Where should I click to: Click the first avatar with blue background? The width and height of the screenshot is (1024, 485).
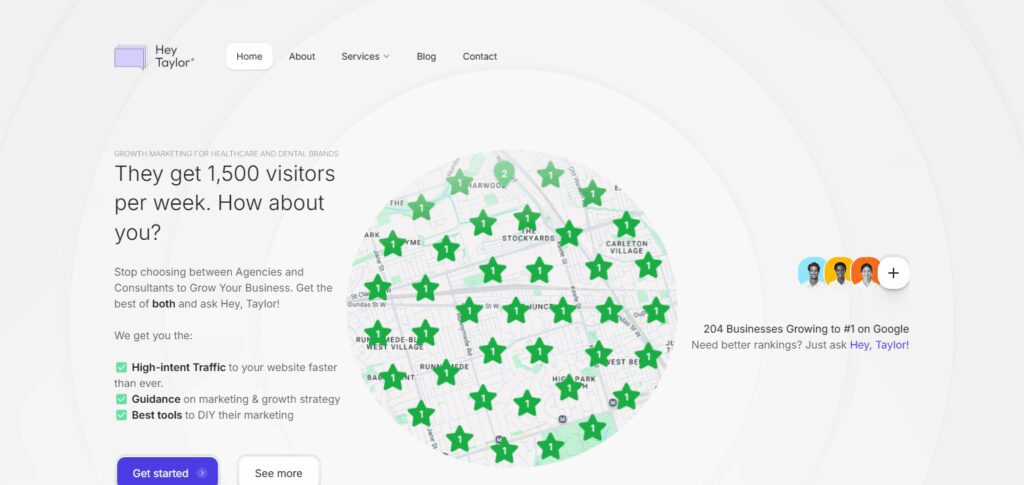[x=812, y=272]
